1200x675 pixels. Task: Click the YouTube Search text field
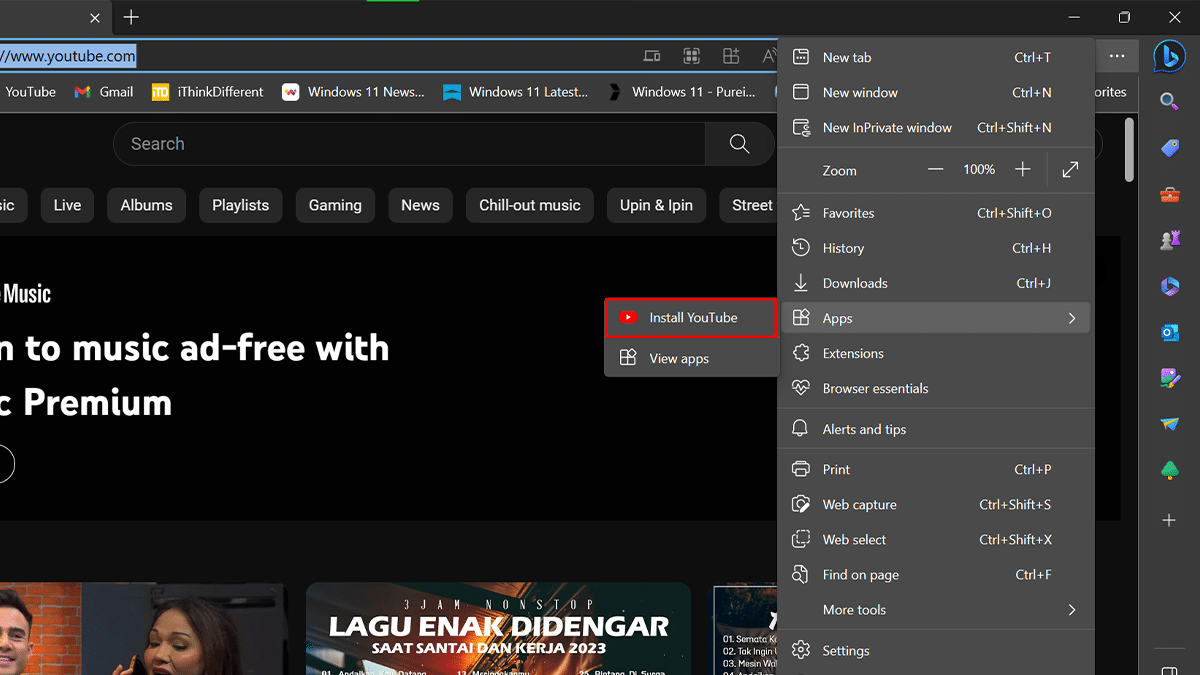click(410, 144)
